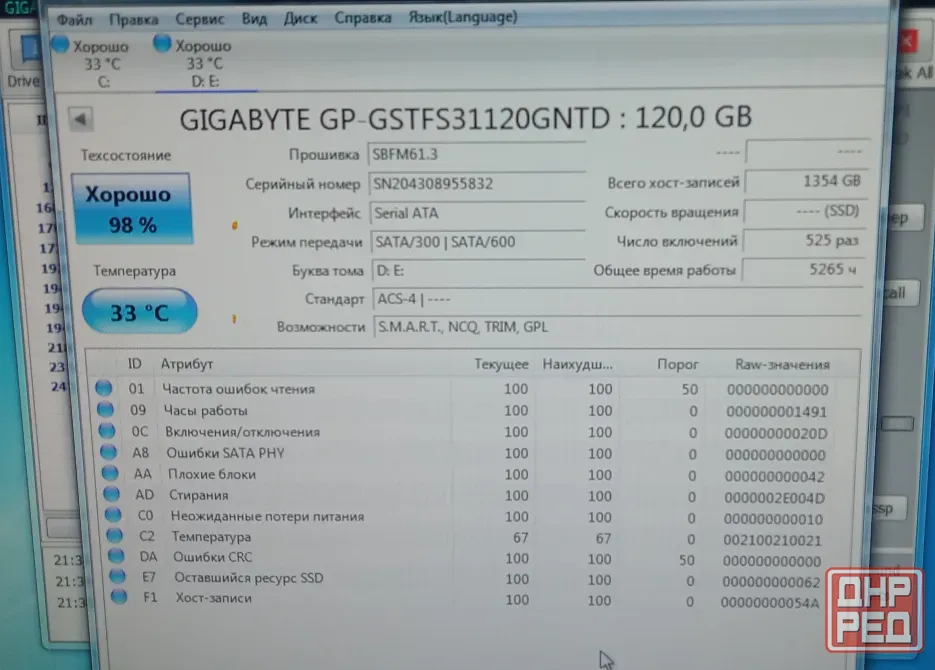
Task: Click status icon for attribute 09 Часы работы
Action: point(106,409)
